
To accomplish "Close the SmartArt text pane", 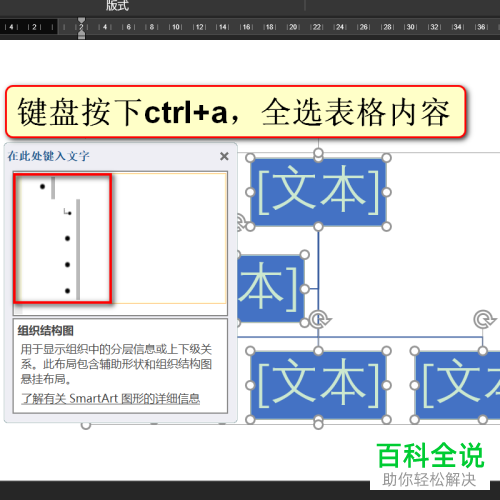I will point(224,156).
